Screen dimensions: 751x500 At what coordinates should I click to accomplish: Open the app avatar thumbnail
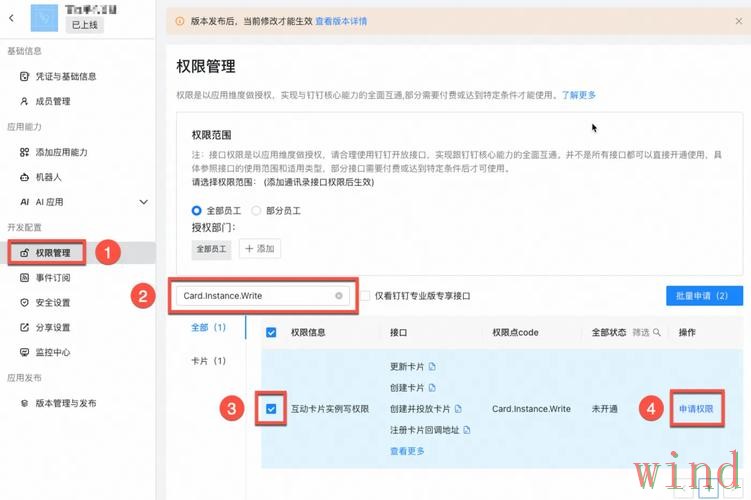(44, 18)
